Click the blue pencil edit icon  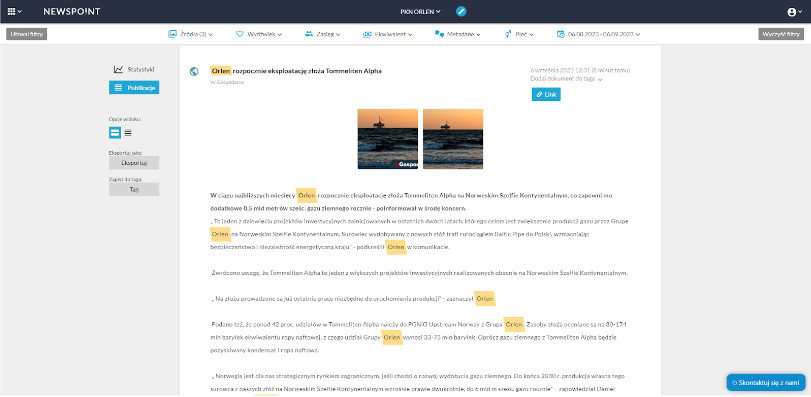pyautogui.click(x=461, y=11)
